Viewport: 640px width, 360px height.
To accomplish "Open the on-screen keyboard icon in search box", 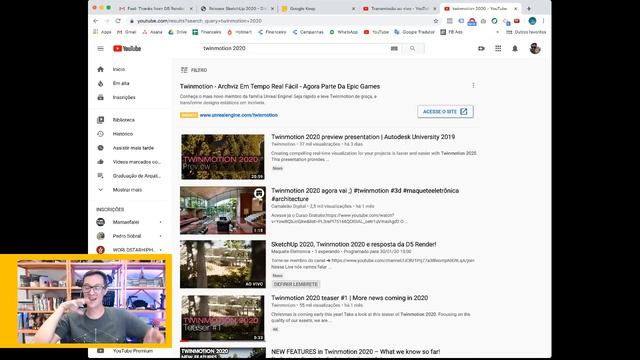I will click(x=394, y=49).
